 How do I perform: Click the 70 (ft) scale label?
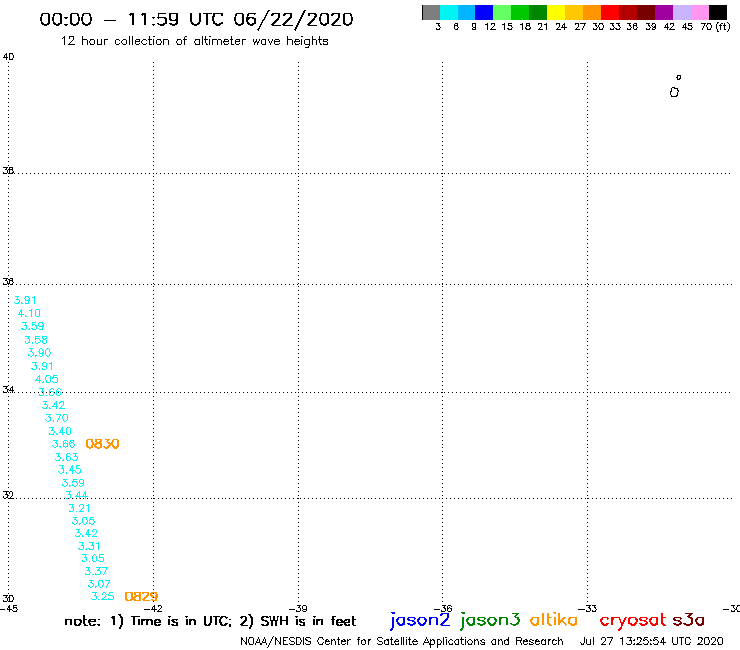(x=715, y=27)
